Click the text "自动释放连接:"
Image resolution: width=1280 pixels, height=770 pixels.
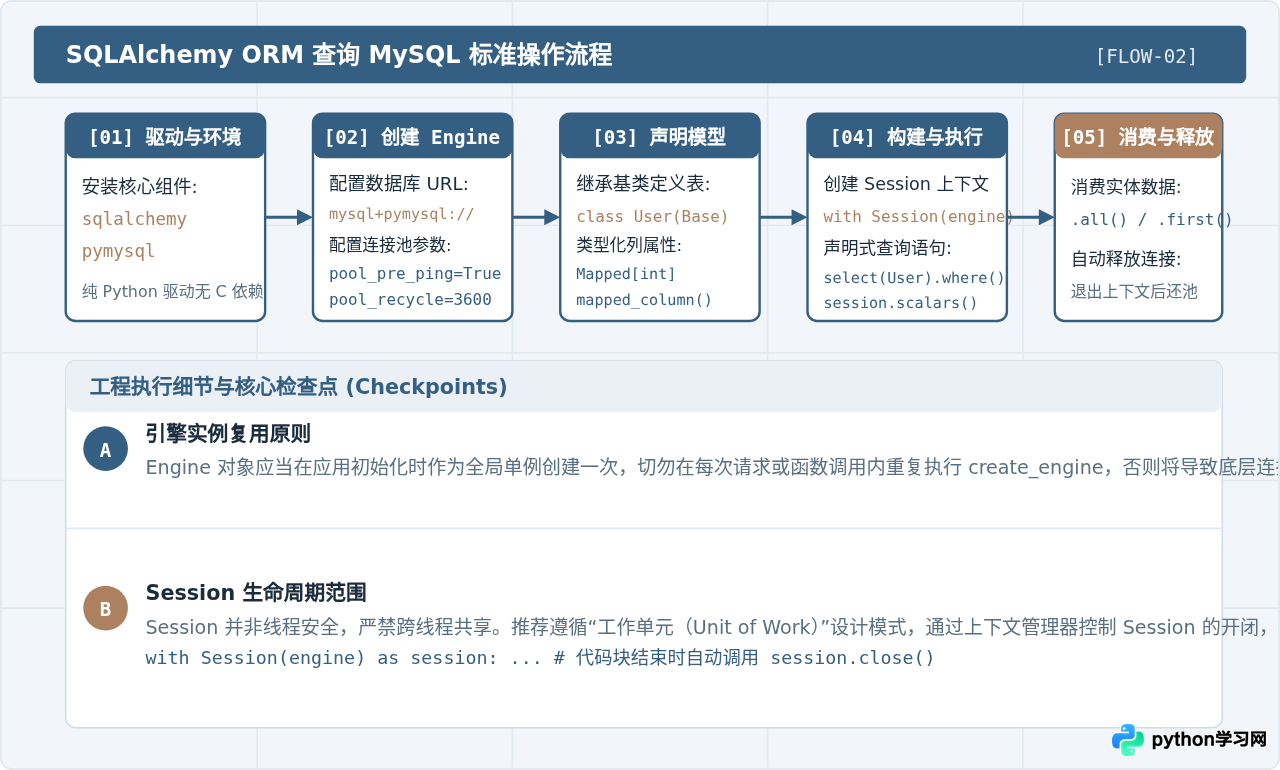pos(1126,259)
